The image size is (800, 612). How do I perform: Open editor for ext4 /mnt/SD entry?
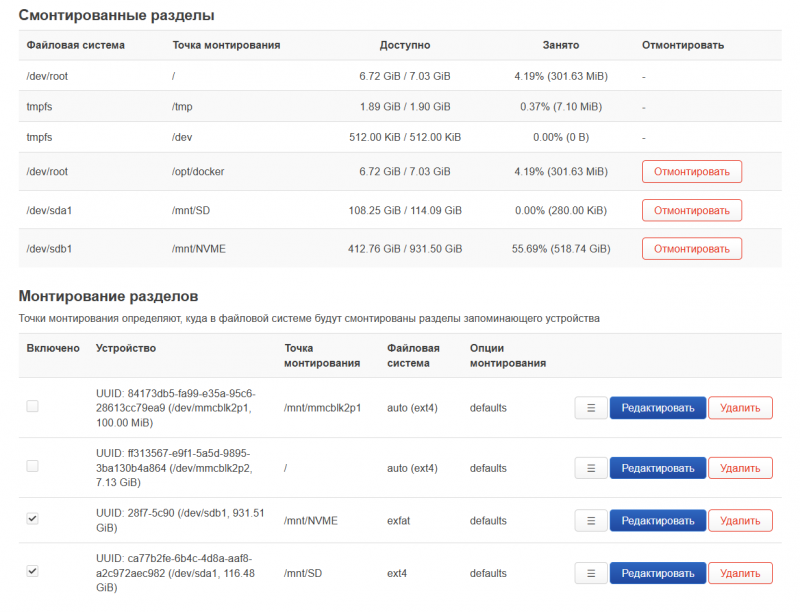(657, 574)
